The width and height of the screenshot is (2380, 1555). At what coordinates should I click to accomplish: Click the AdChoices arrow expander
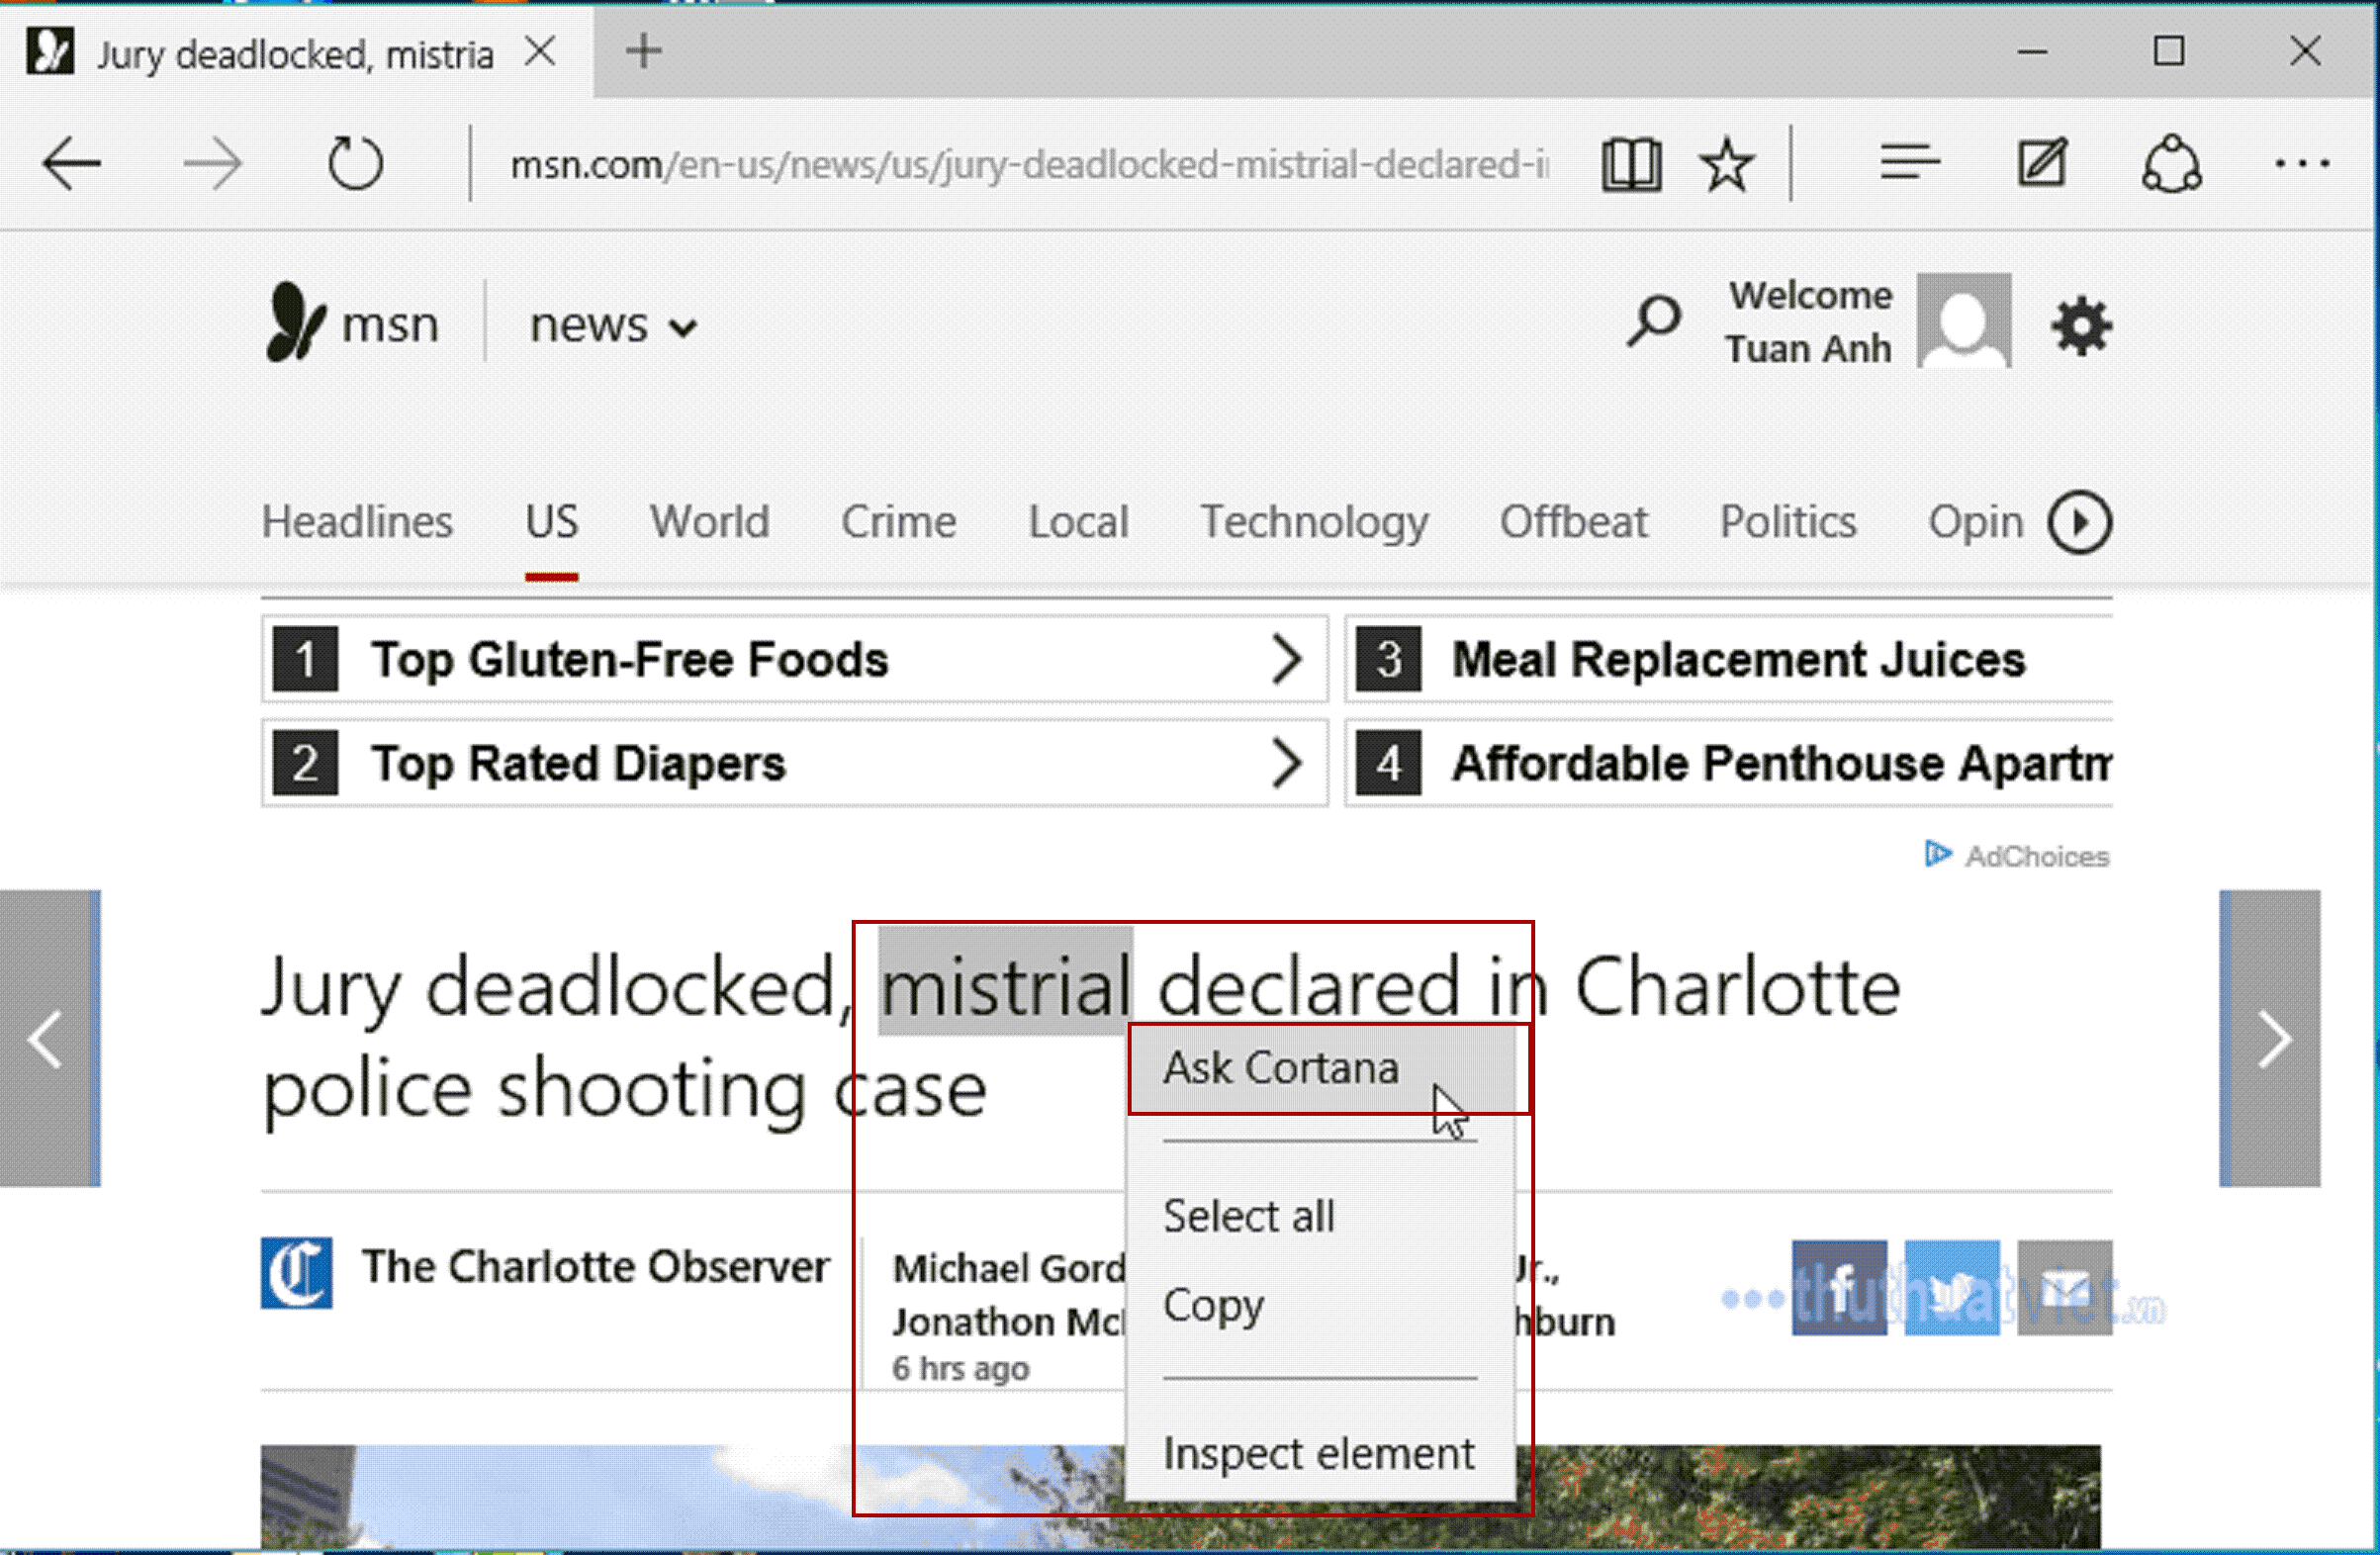tap(1940, 852)
